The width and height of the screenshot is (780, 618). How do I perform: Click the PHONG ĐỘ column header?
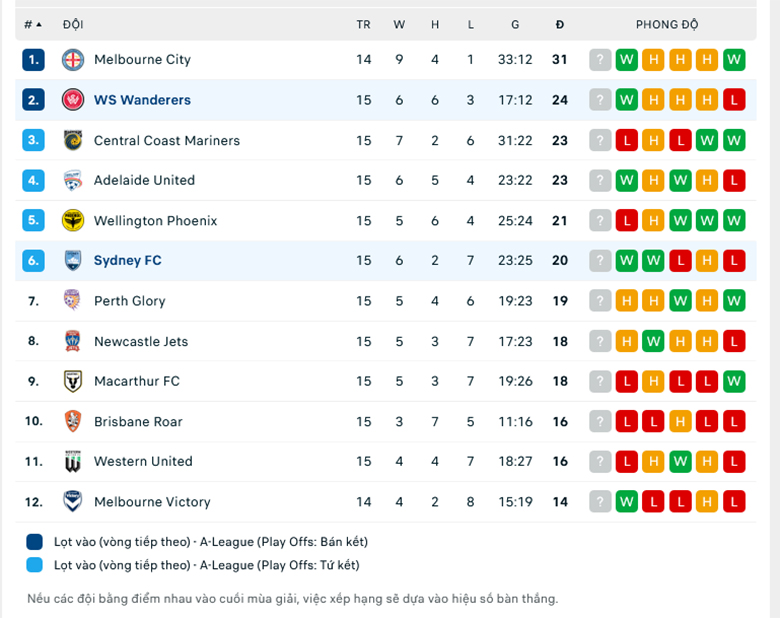(x=666, y=24)
